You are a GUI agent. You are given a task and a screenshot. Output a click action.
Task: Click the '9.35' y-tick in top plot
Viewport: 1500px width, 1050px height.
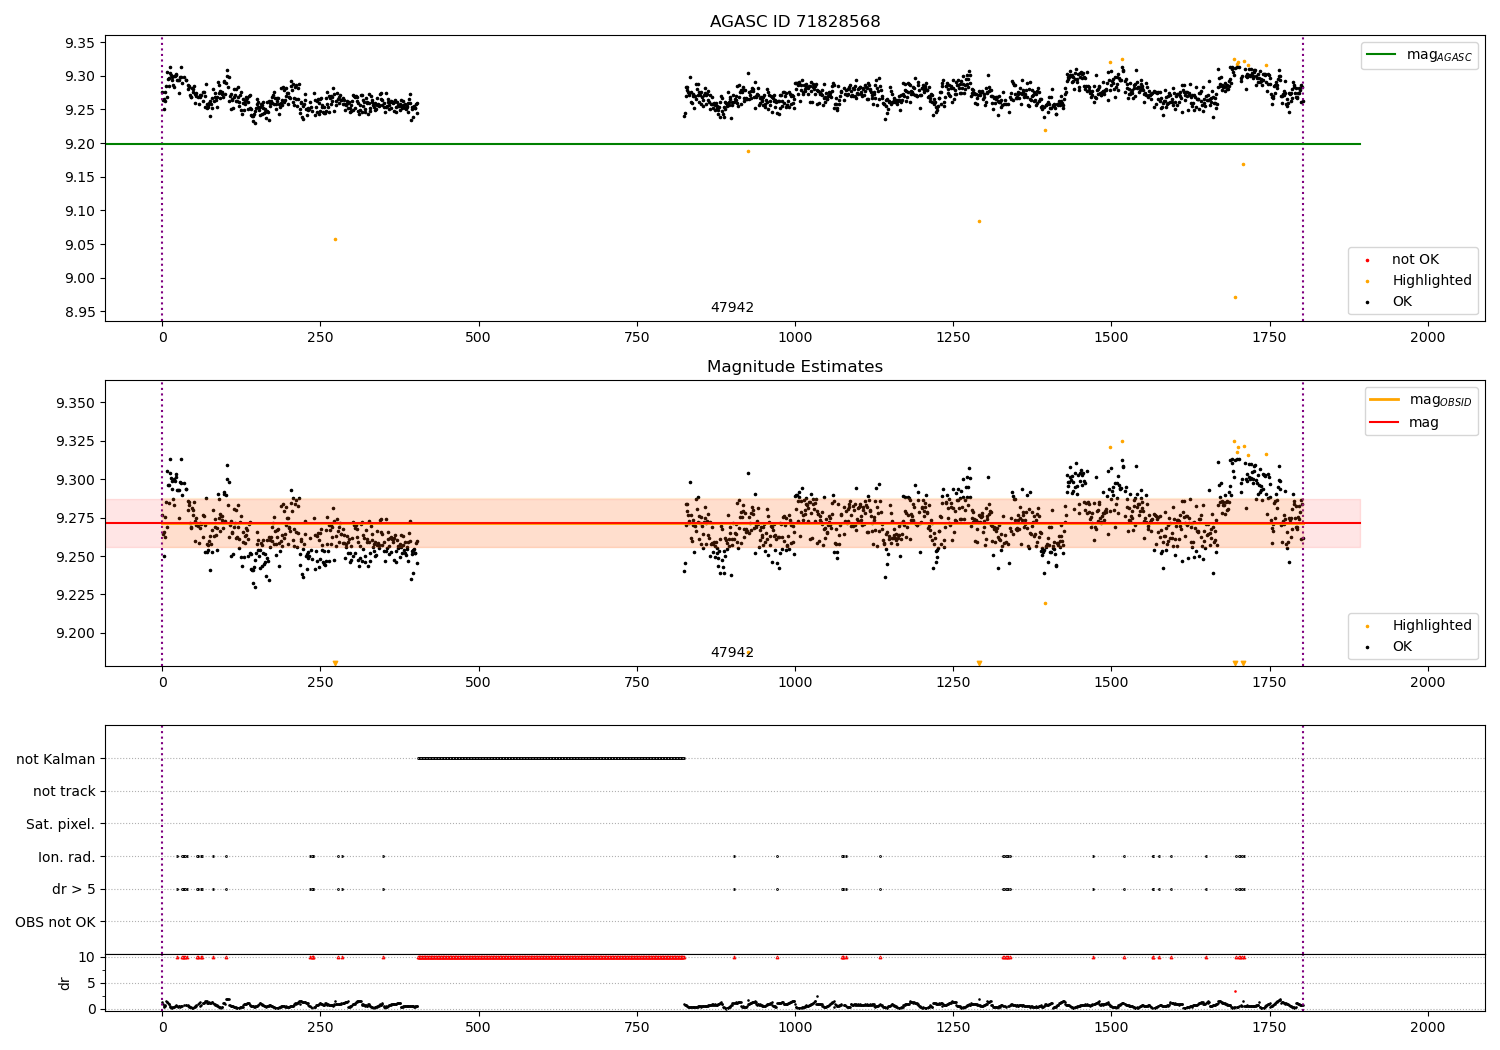click(x=80, y=43)
